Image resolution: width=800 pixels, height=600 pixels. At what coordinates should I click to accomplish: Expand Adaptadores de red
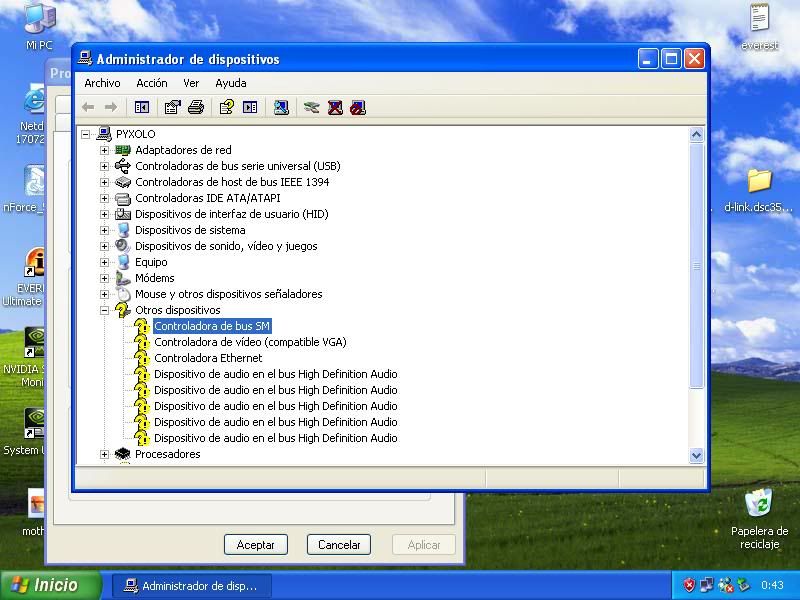point(105,150)
